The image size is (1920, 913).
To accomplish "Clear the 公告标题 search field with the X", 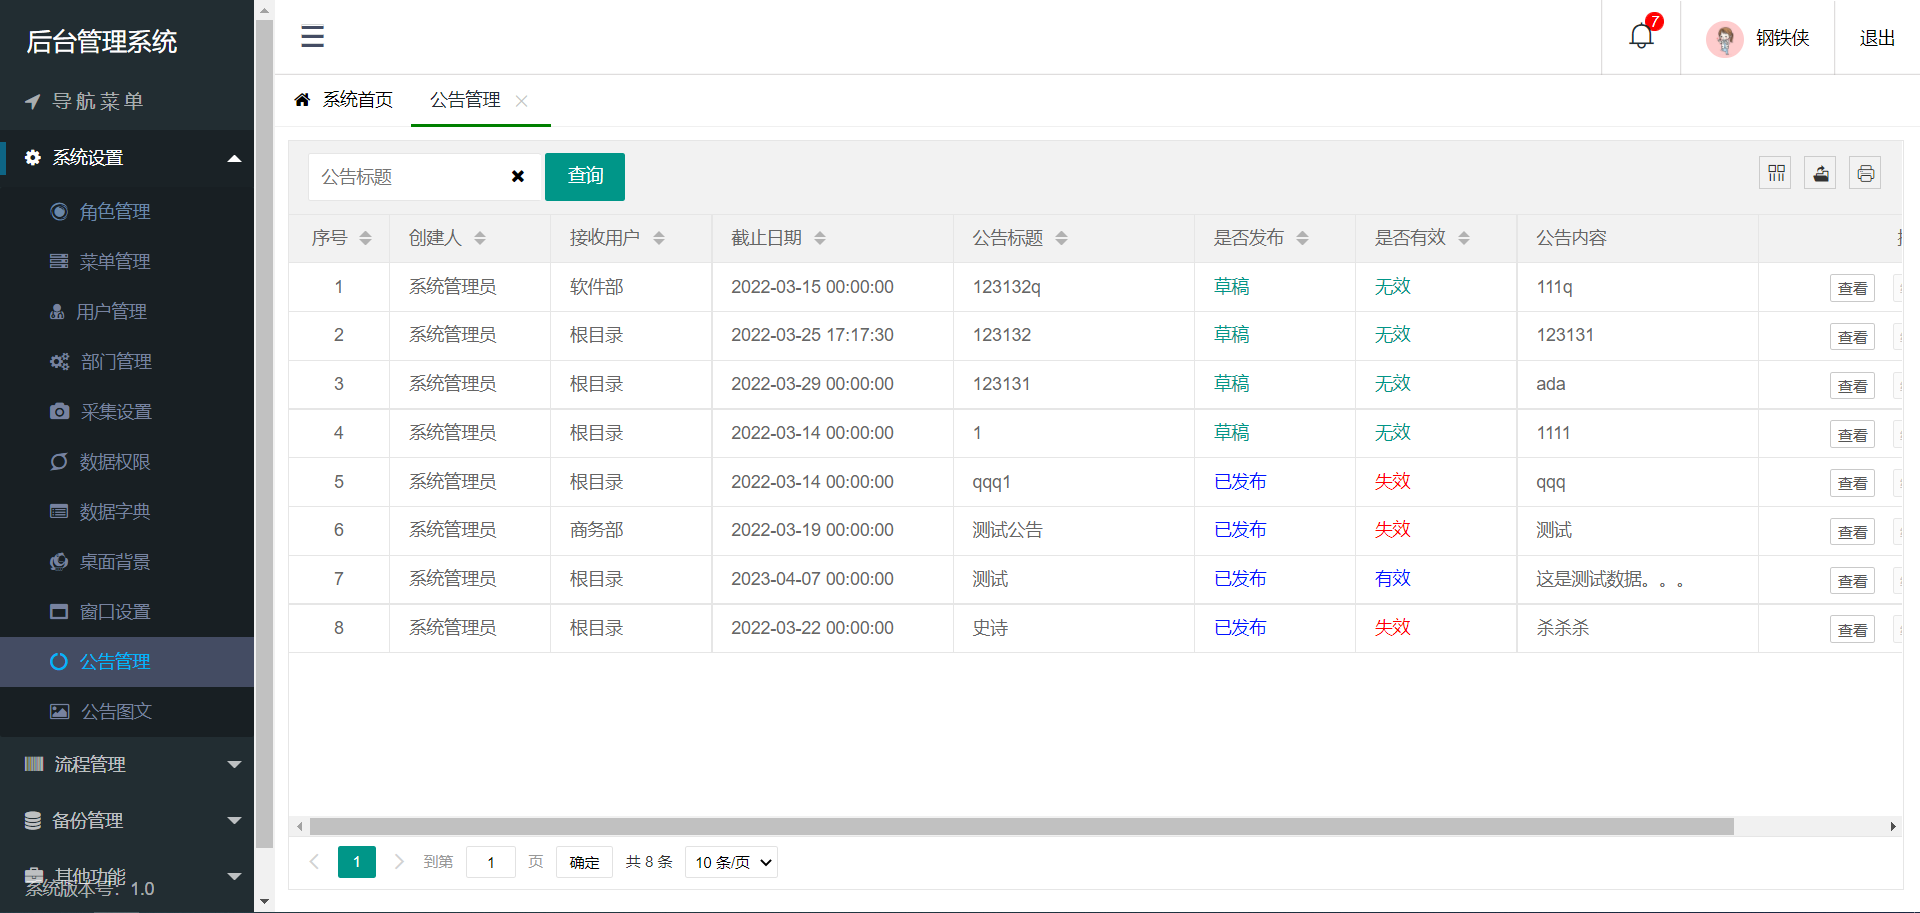I will pyautogui.click(x=518, y=176).
